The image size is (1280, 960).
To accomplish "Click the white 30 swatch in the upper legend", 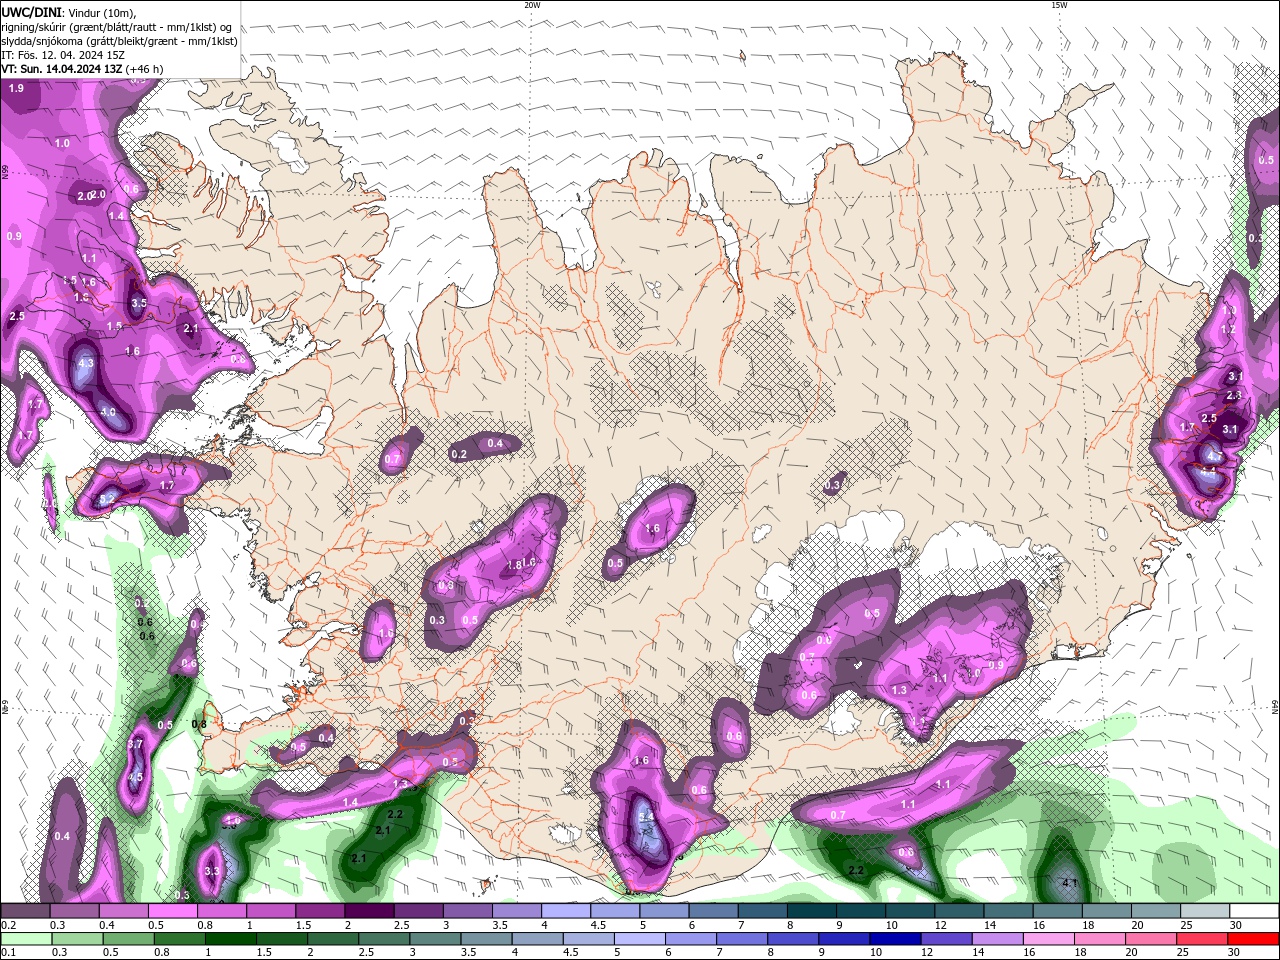I will click(1254, 911).
